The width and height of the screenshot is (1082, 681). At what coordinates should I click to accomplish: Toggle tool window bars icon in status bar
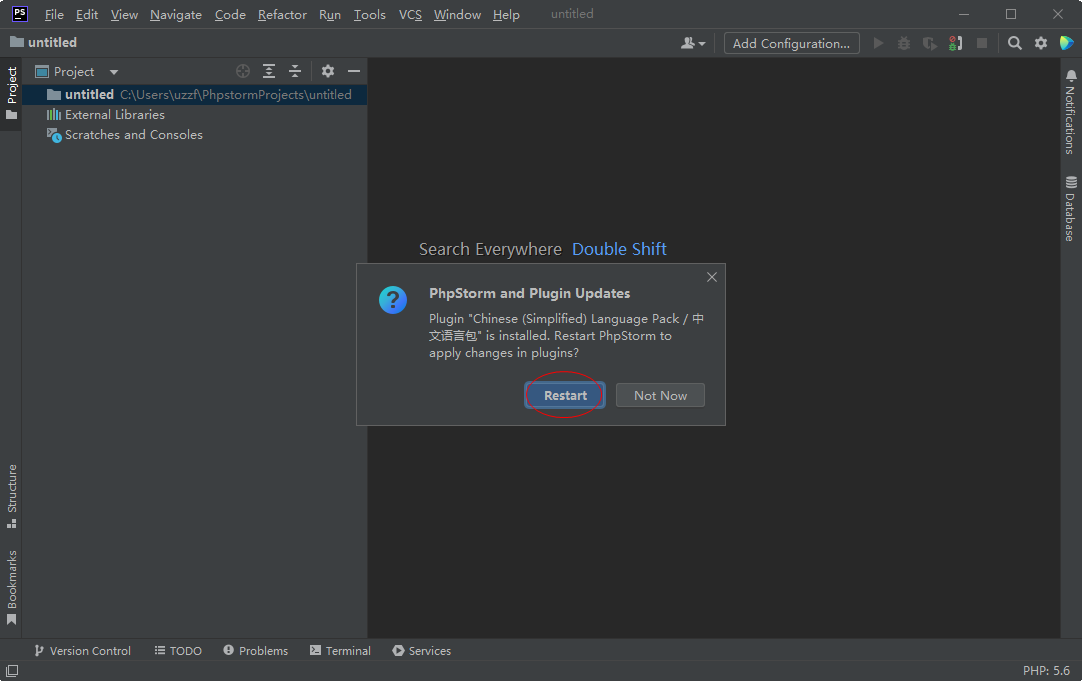12,671
